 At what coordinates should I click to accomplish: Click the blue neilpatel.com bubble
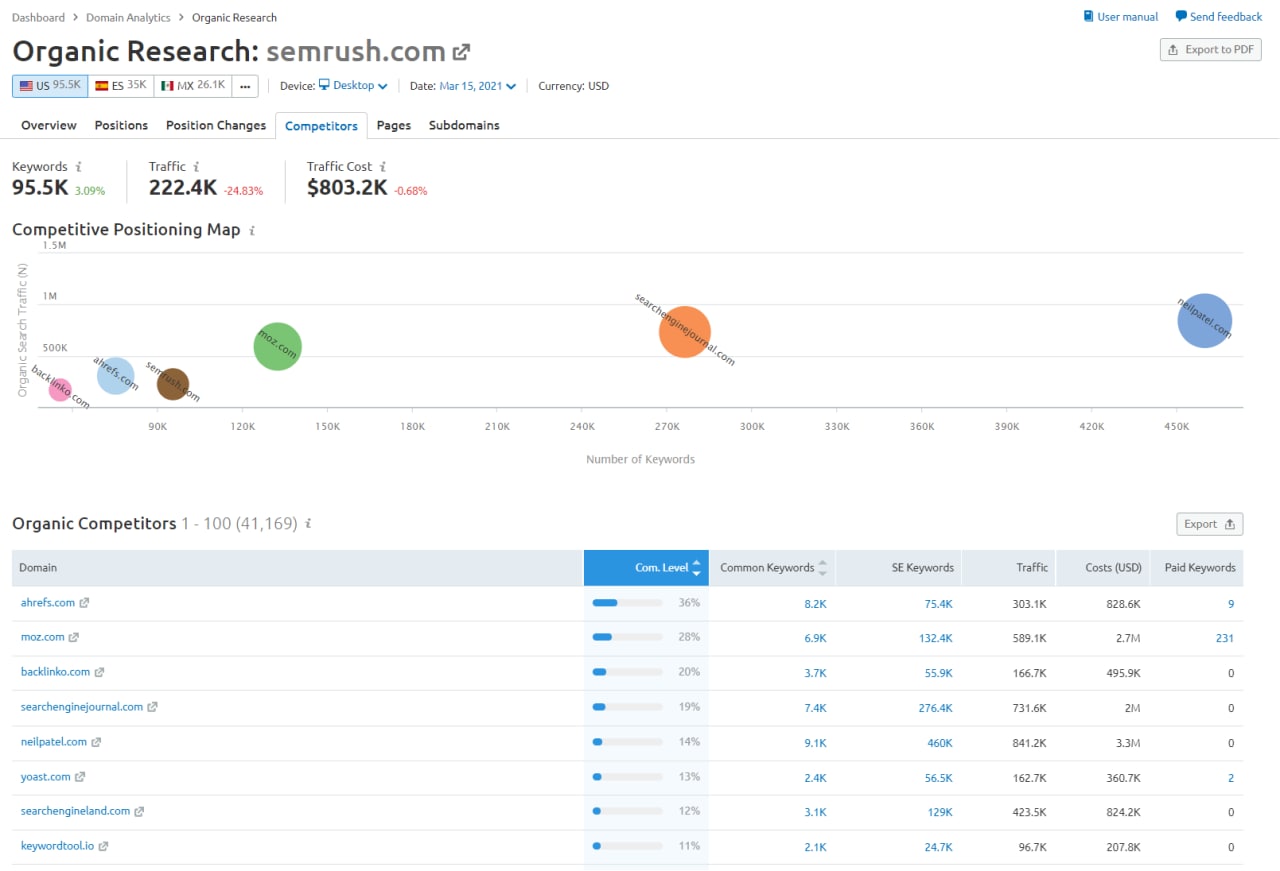(x=1205, y=321)
